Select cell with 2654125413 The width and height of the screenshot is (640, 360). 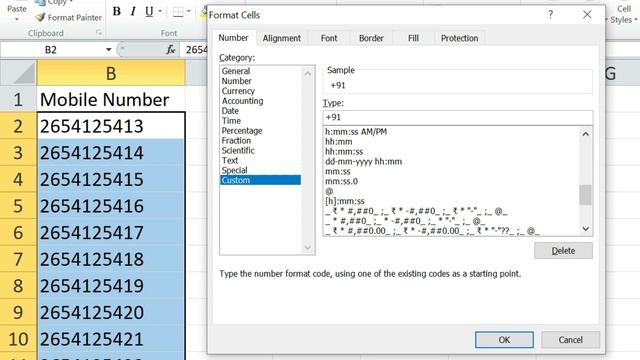coord(111,126)
